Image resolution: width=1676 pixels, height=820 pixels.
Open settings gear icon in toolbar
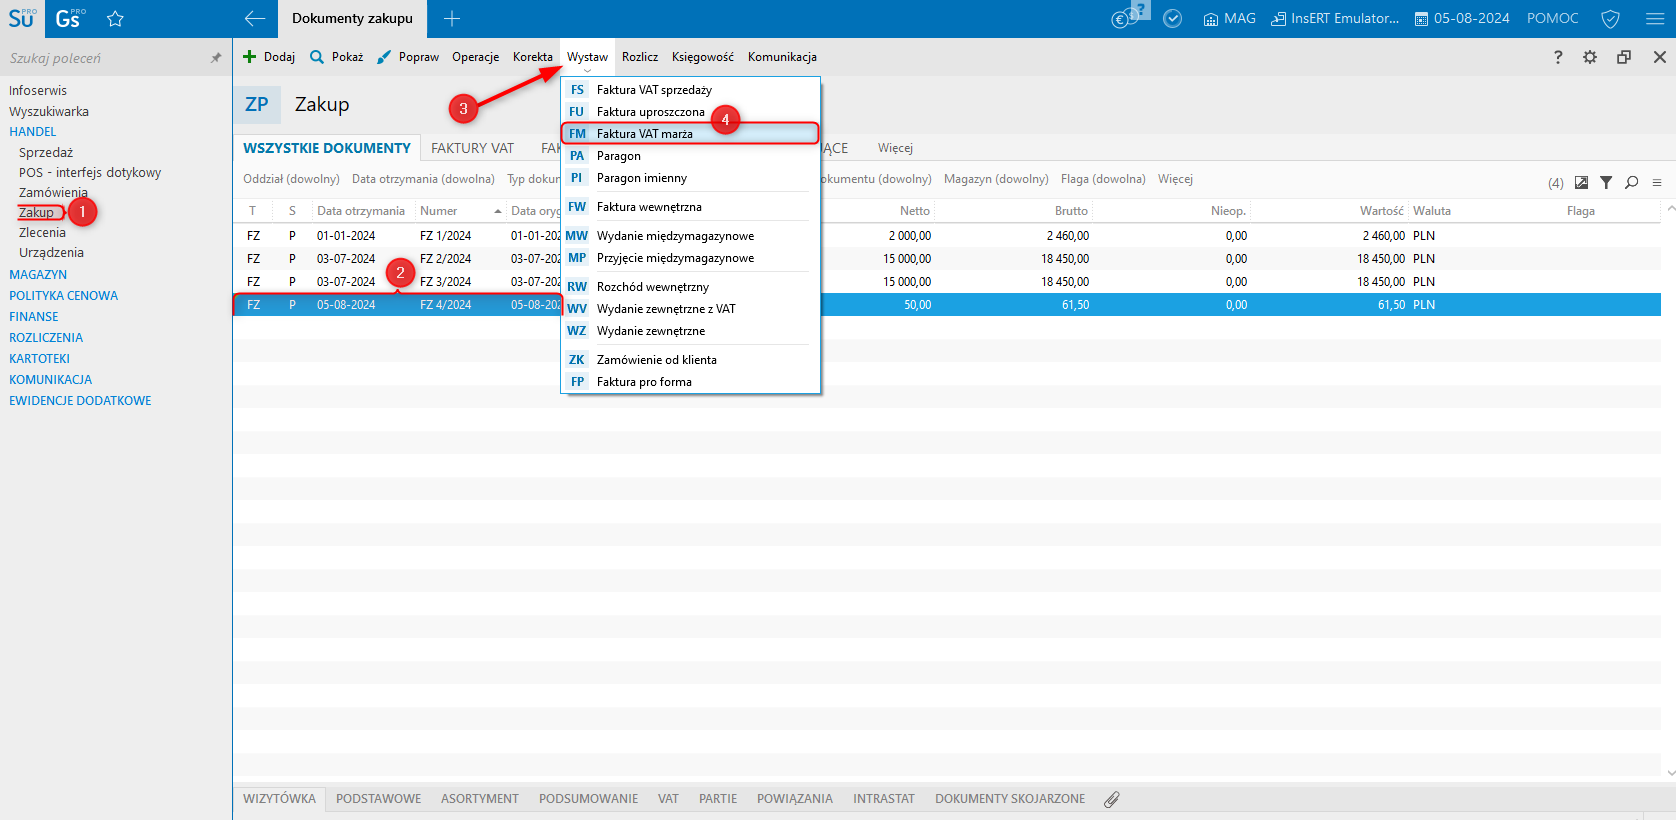coord(1590,57)
